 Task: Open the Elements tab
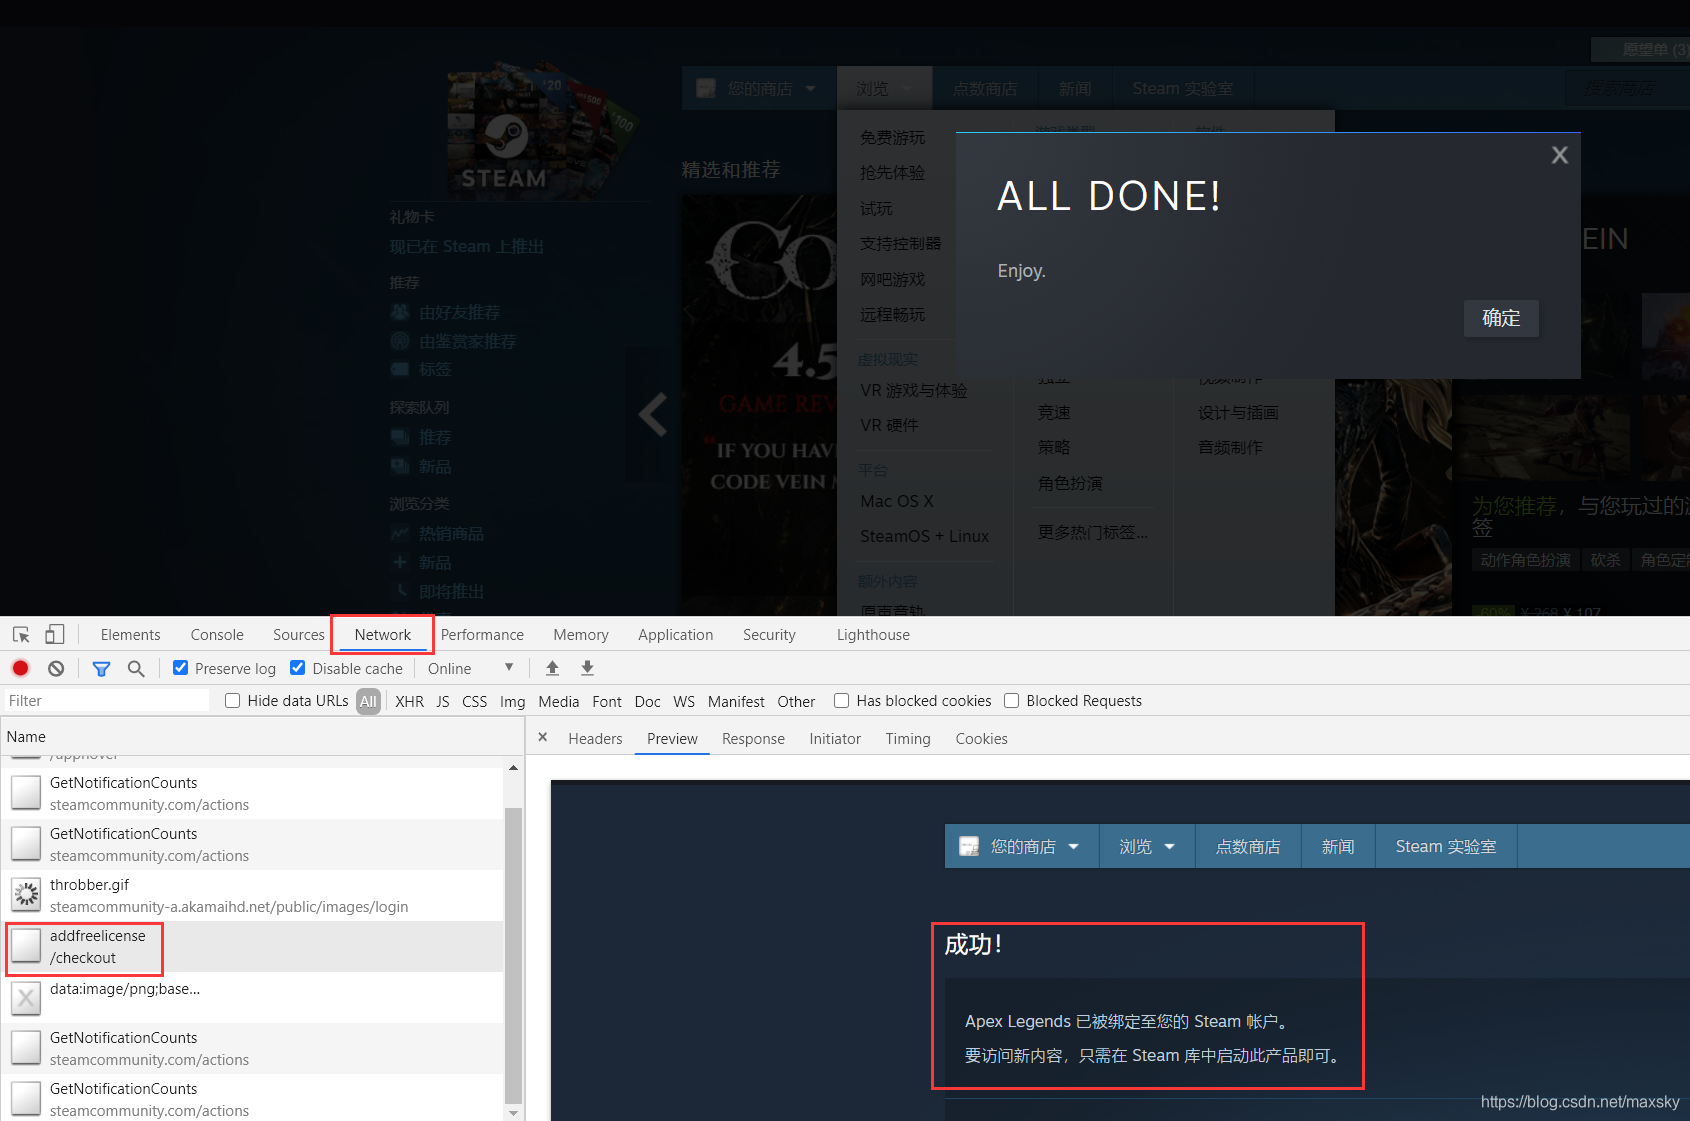click(x=130, y=635)
